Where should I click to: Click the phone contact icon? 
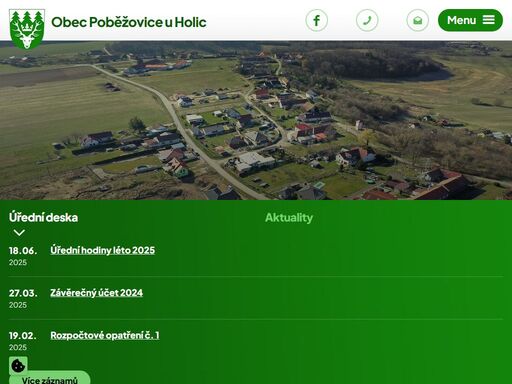pyautogui.click(x=367, y=20)
